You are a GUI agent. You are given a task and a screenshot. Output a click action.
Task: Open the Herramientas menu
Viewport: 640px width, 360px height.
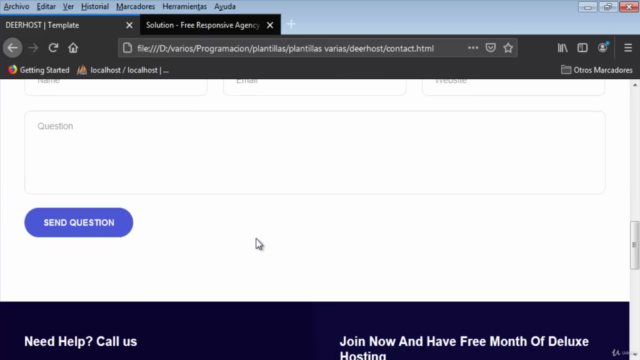coord(184,7)
